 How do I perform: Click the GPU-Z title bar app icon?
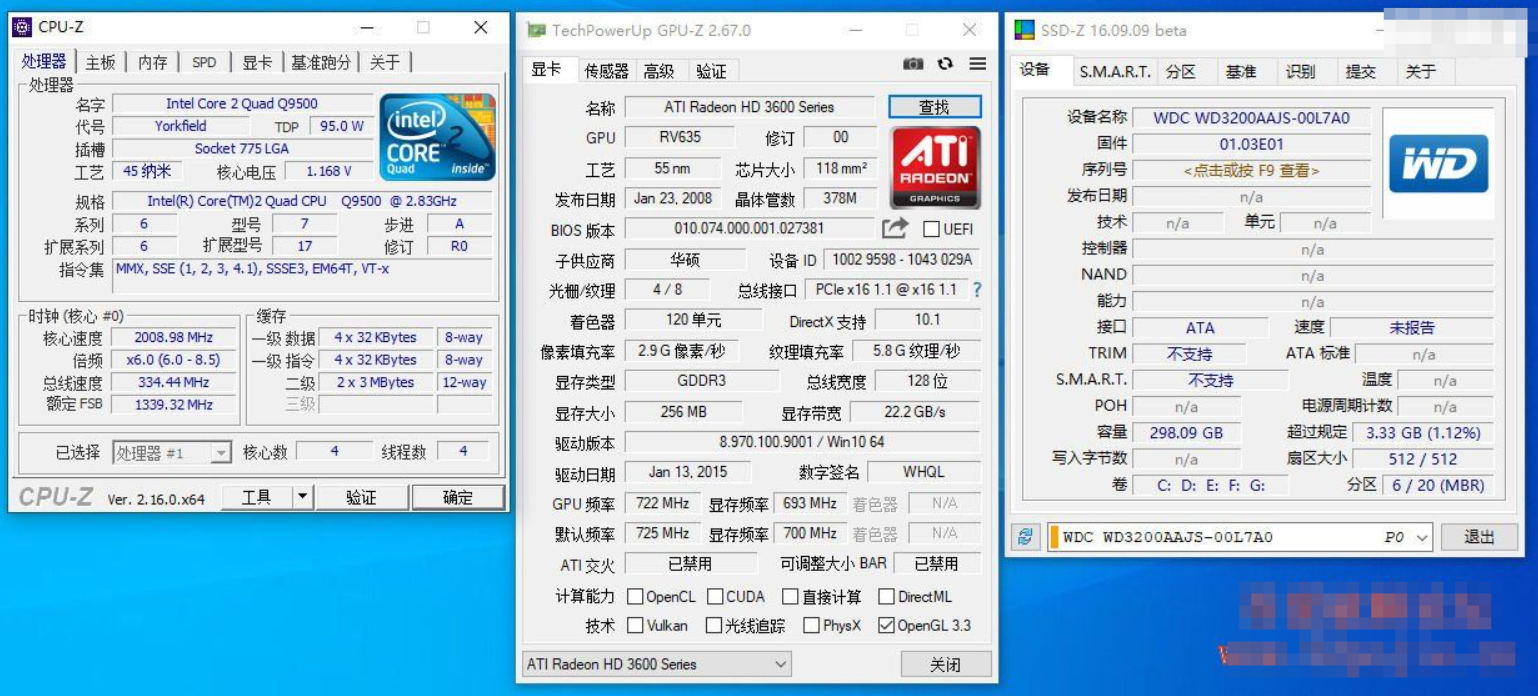click(x=536, y=30)
